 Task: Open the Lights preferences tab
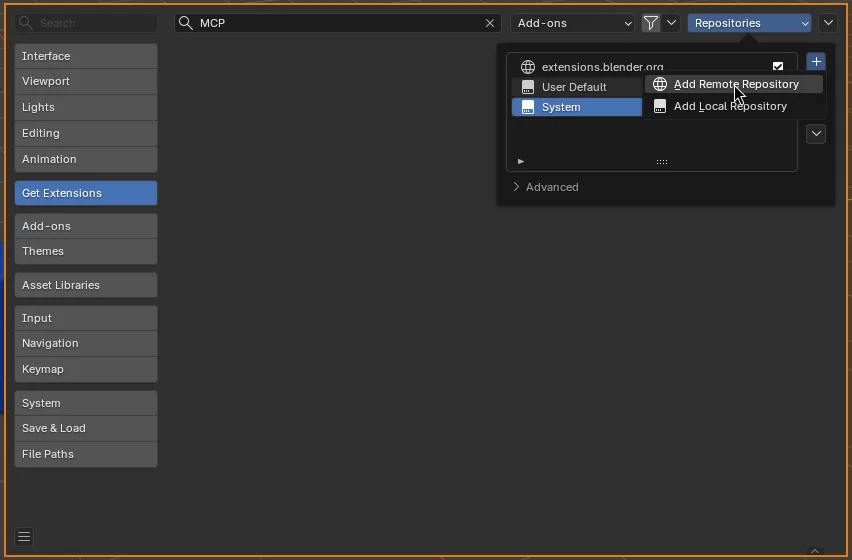(x=86, y=107)
